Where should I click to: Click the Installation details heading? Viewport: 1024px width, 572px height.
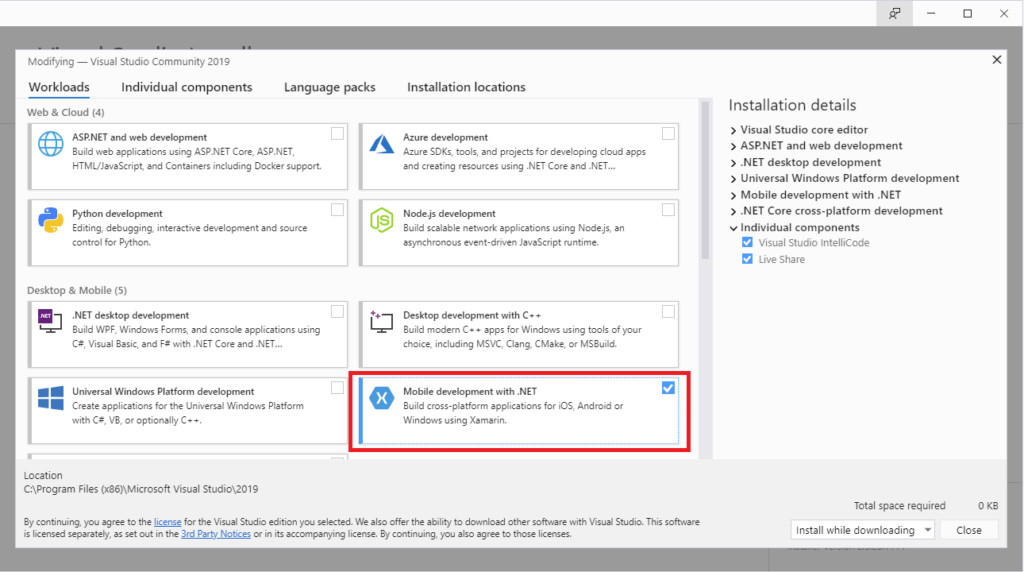[792, 105]
